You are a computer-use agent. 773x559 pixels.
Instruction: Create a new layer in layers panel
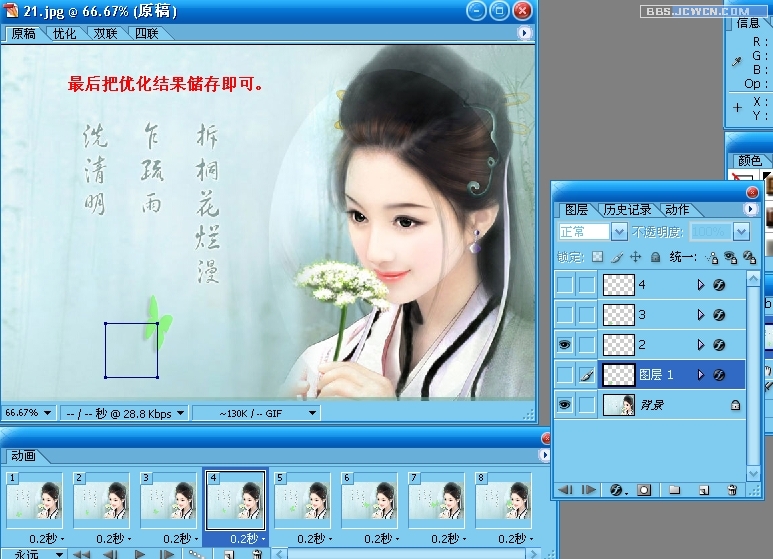point(704,490)
